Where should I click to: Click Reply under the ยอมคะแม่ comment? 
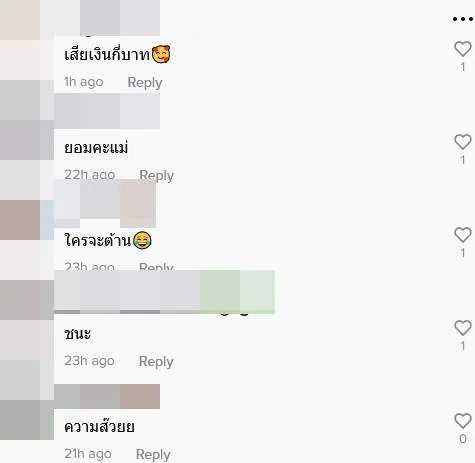point(156,175)
